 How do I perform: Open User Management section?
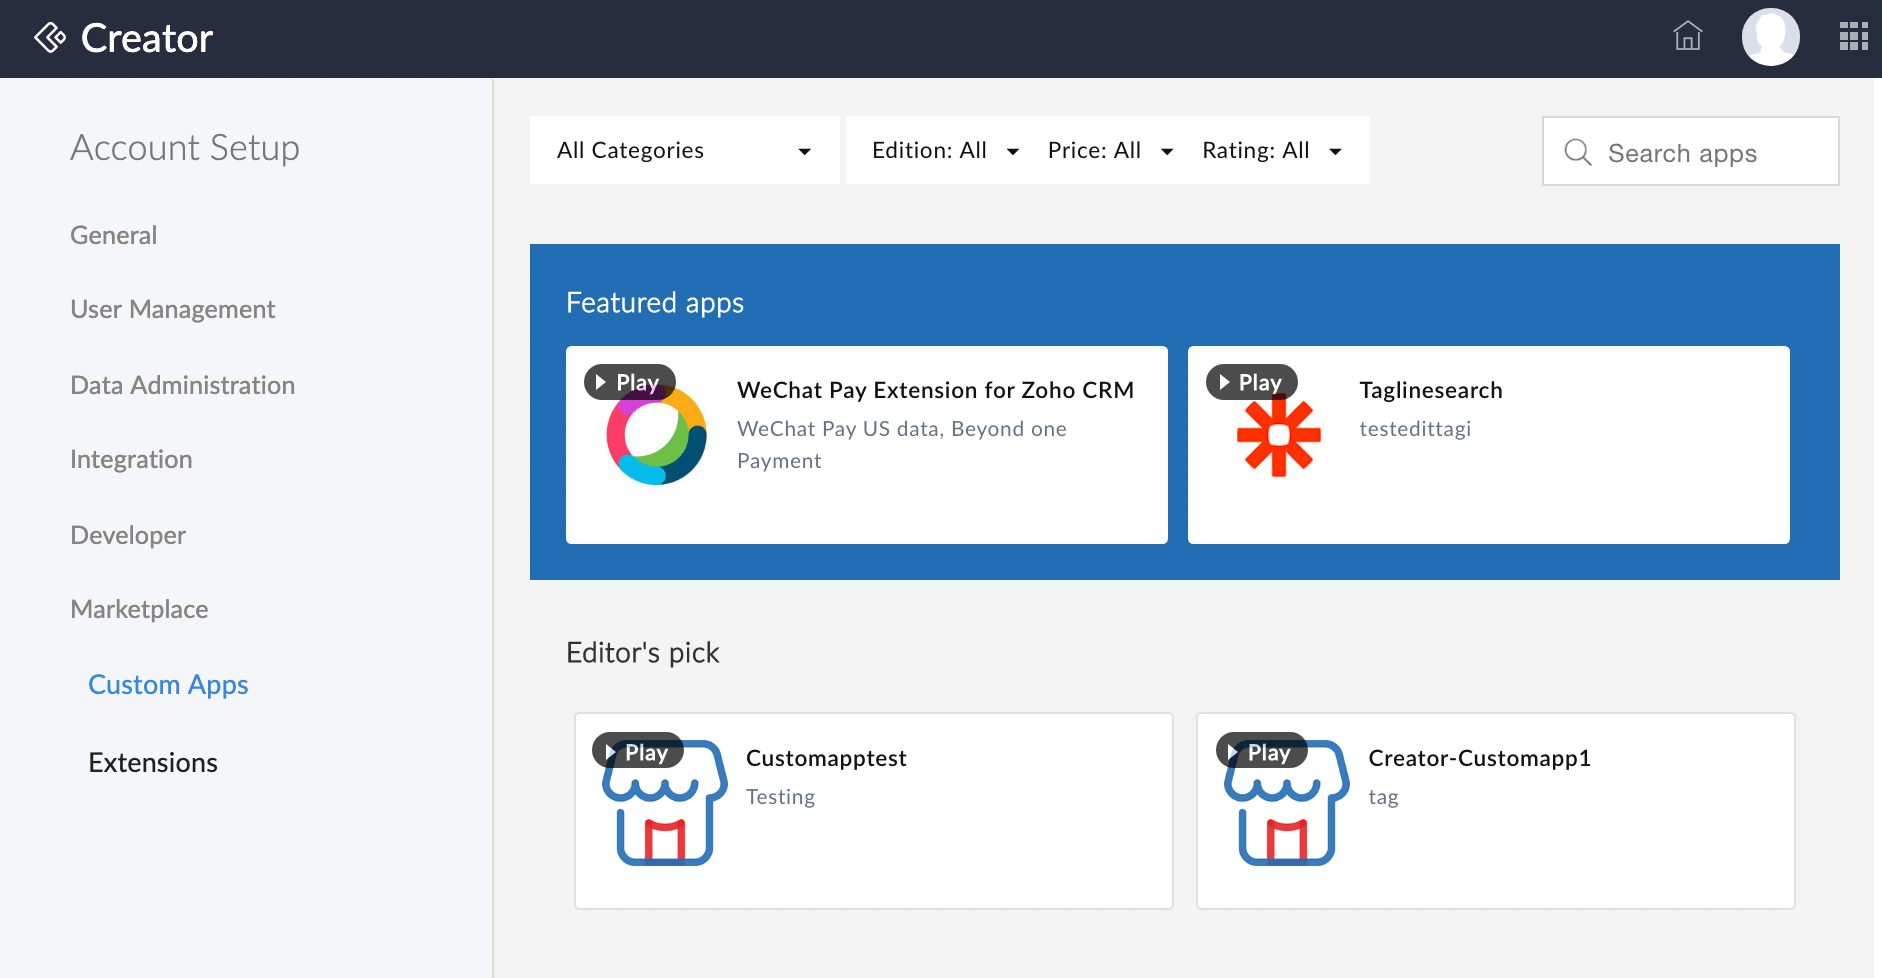pyautogui.click(x=173, y=309)
